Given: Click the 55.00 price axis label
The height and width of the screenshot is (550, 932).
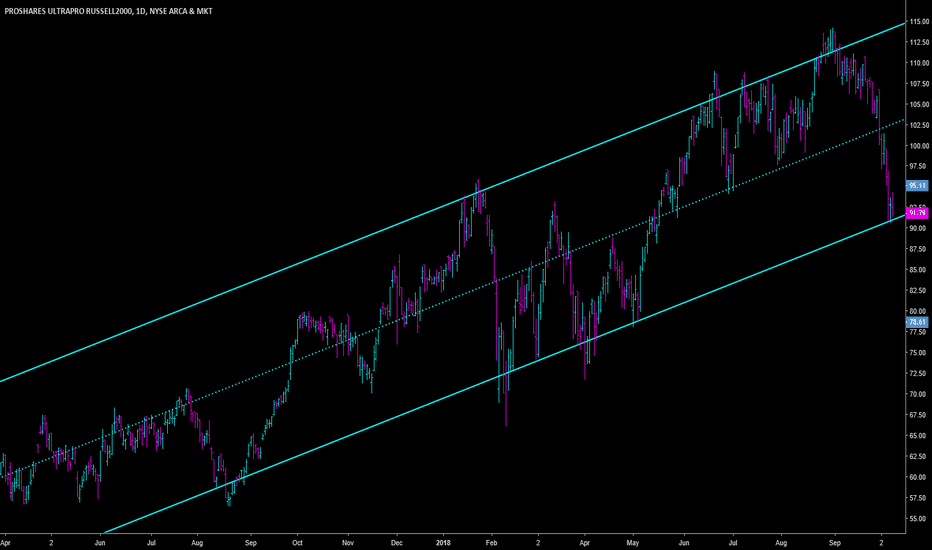Looking at the screenshot, I should pyautogui.click(x=919, y=518).
